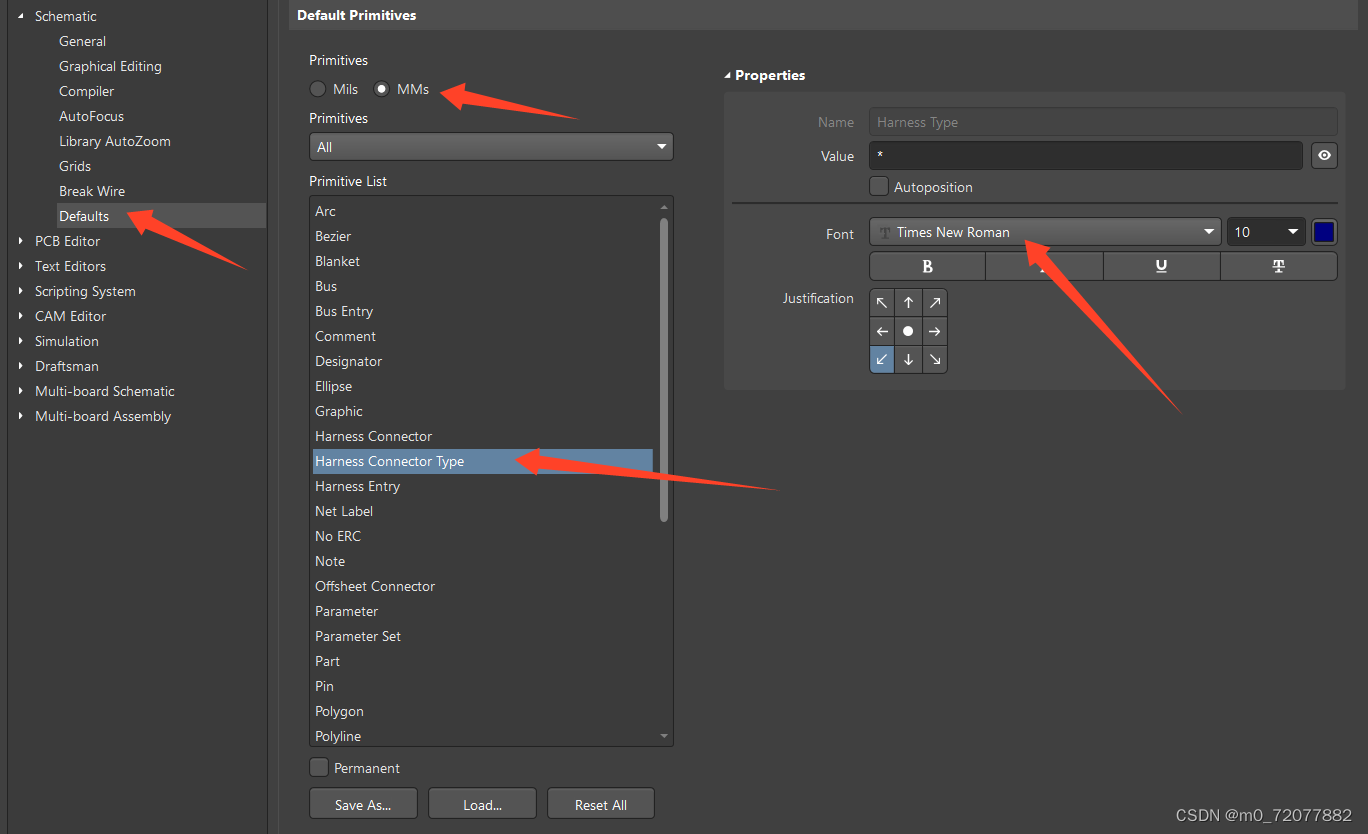Click the Reset All button
1368x834 pixels.
click(x=601, y=805)
